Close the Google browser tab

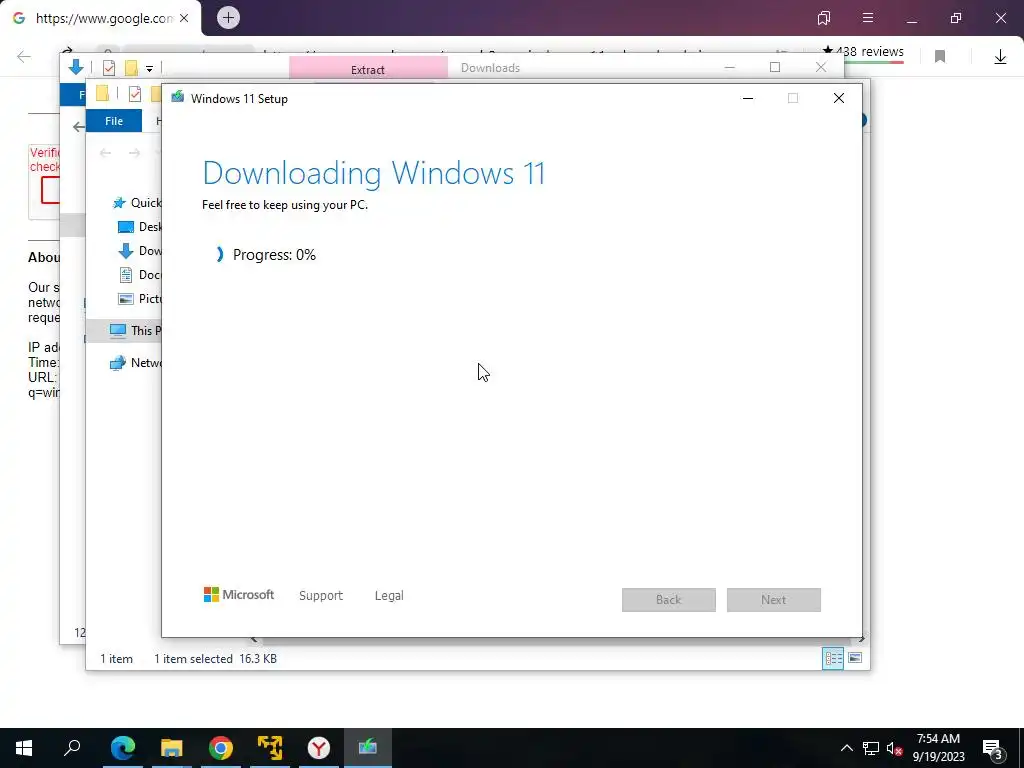[x=184, y=18]
